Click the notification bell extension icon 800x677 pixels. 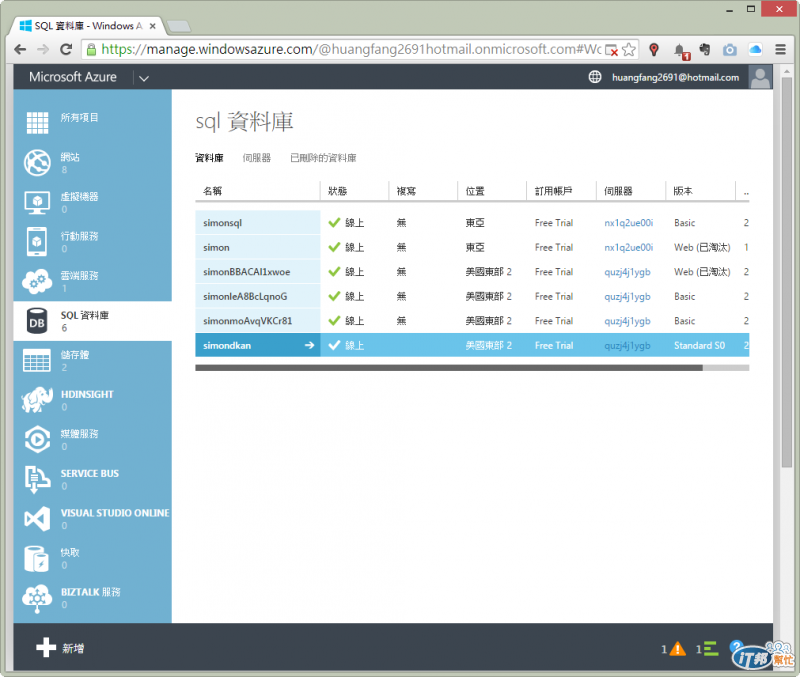681,51
